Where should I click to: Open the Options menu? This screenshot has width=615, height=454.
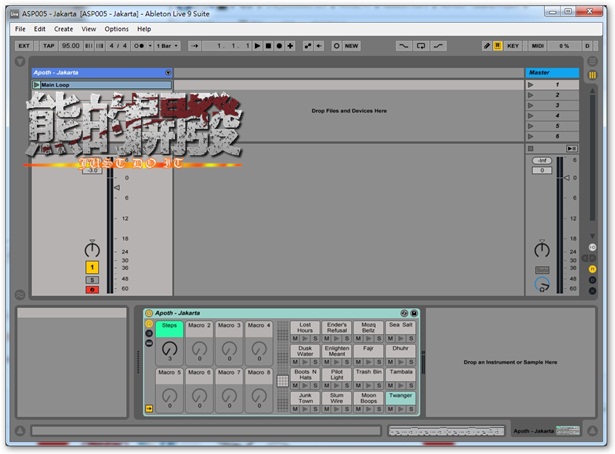click(116, 29)
